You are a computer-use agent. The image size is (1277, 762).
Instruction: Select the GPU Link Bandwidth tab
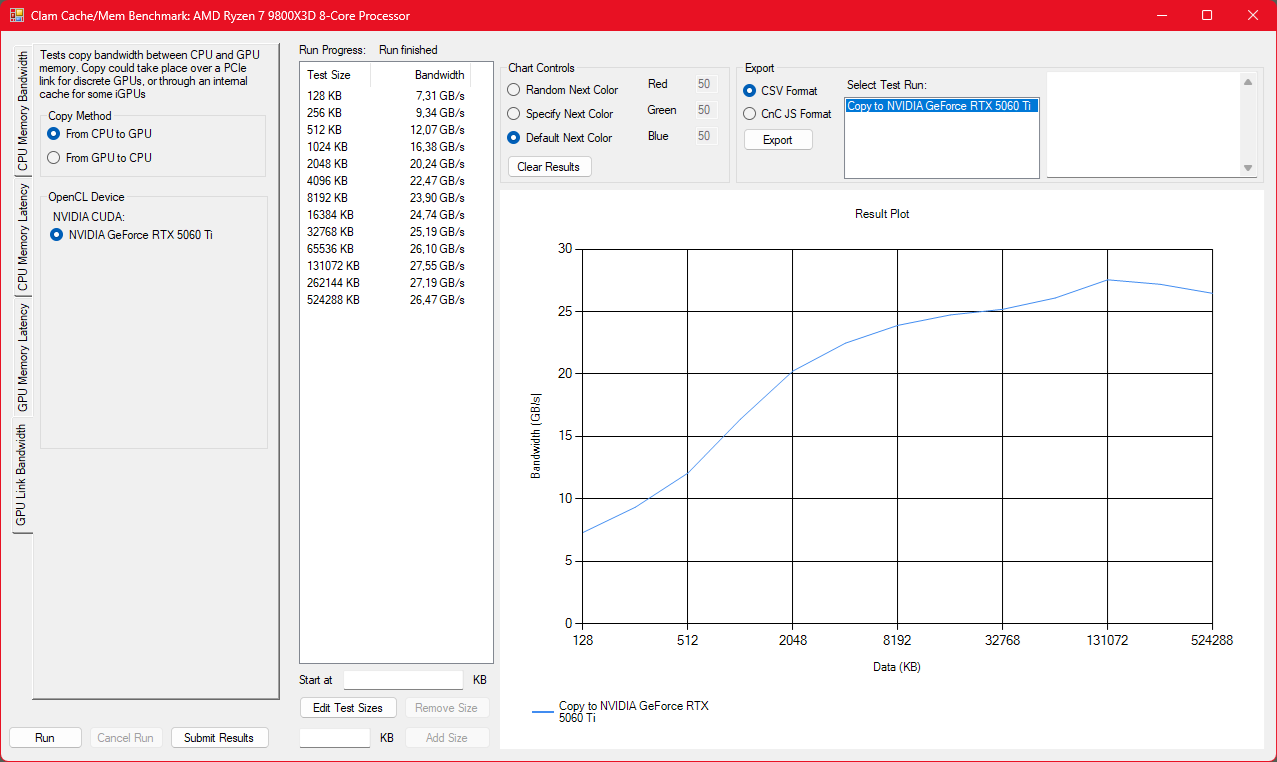[x=21, y=475]
